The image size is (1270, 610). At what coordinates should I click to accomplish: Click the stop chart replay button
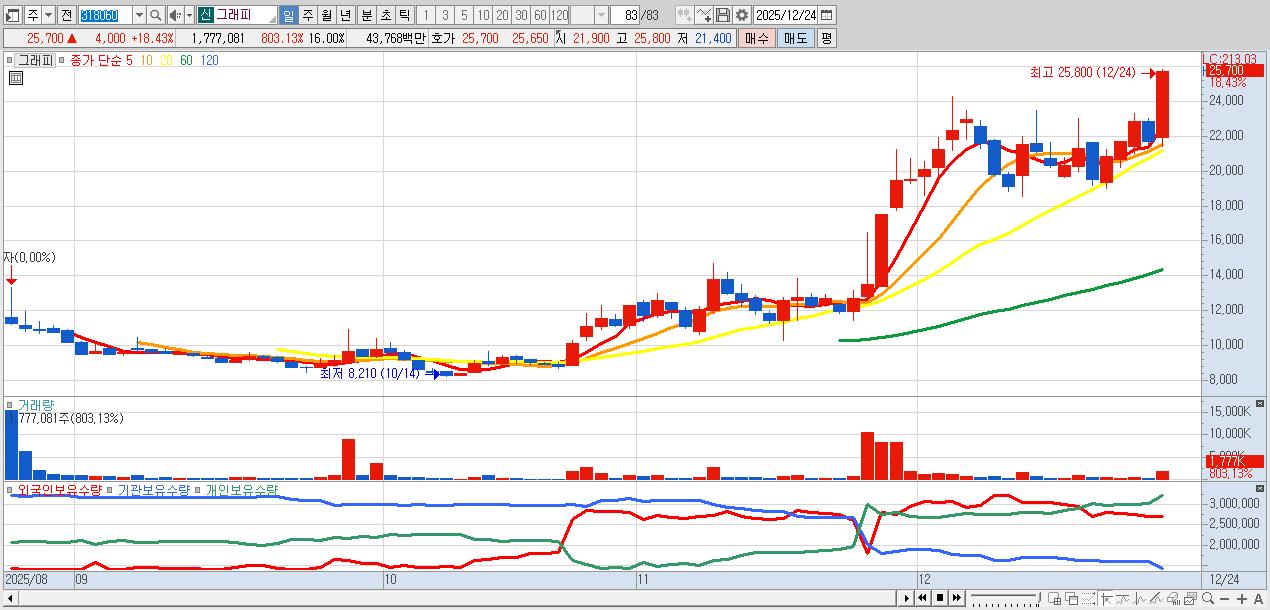[x=940, y=598]
